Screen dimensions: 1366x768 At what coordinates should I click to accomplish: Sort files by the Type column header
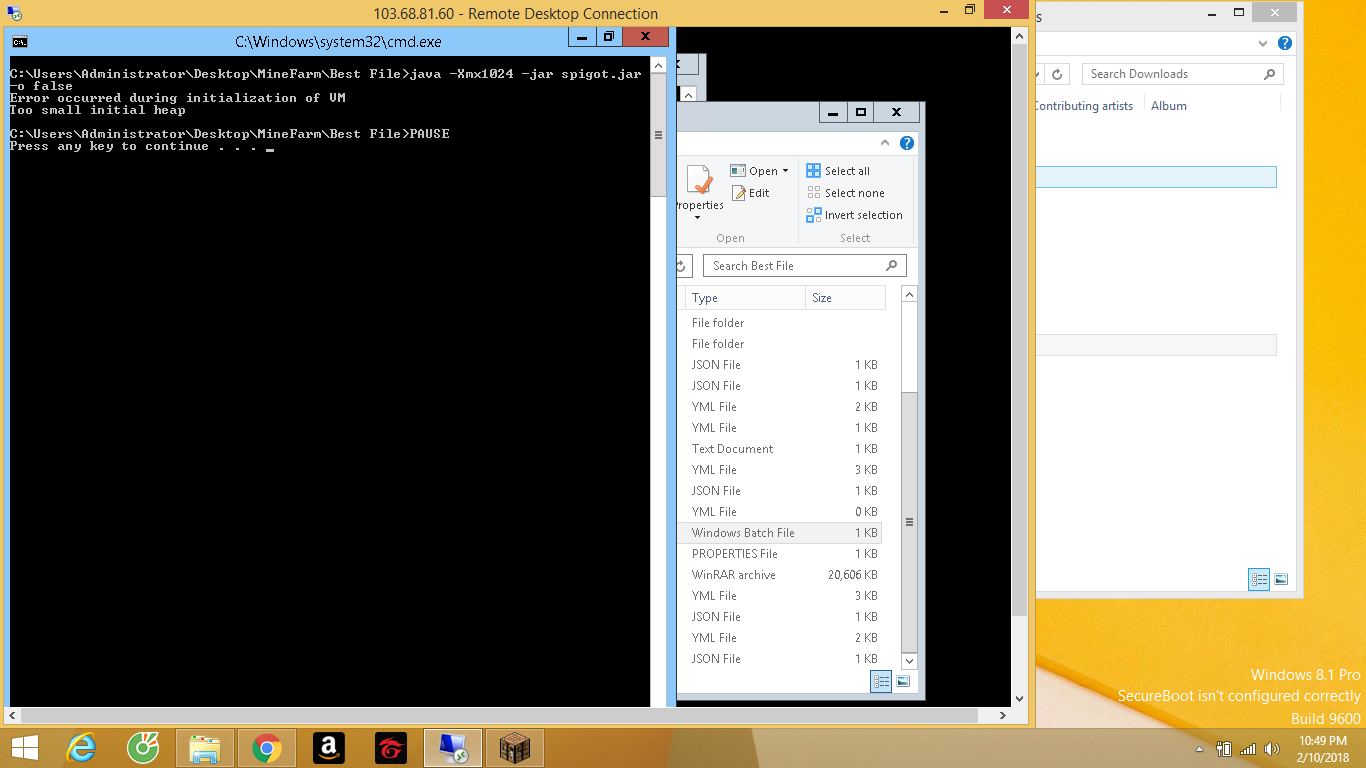(x=744, y=298)
